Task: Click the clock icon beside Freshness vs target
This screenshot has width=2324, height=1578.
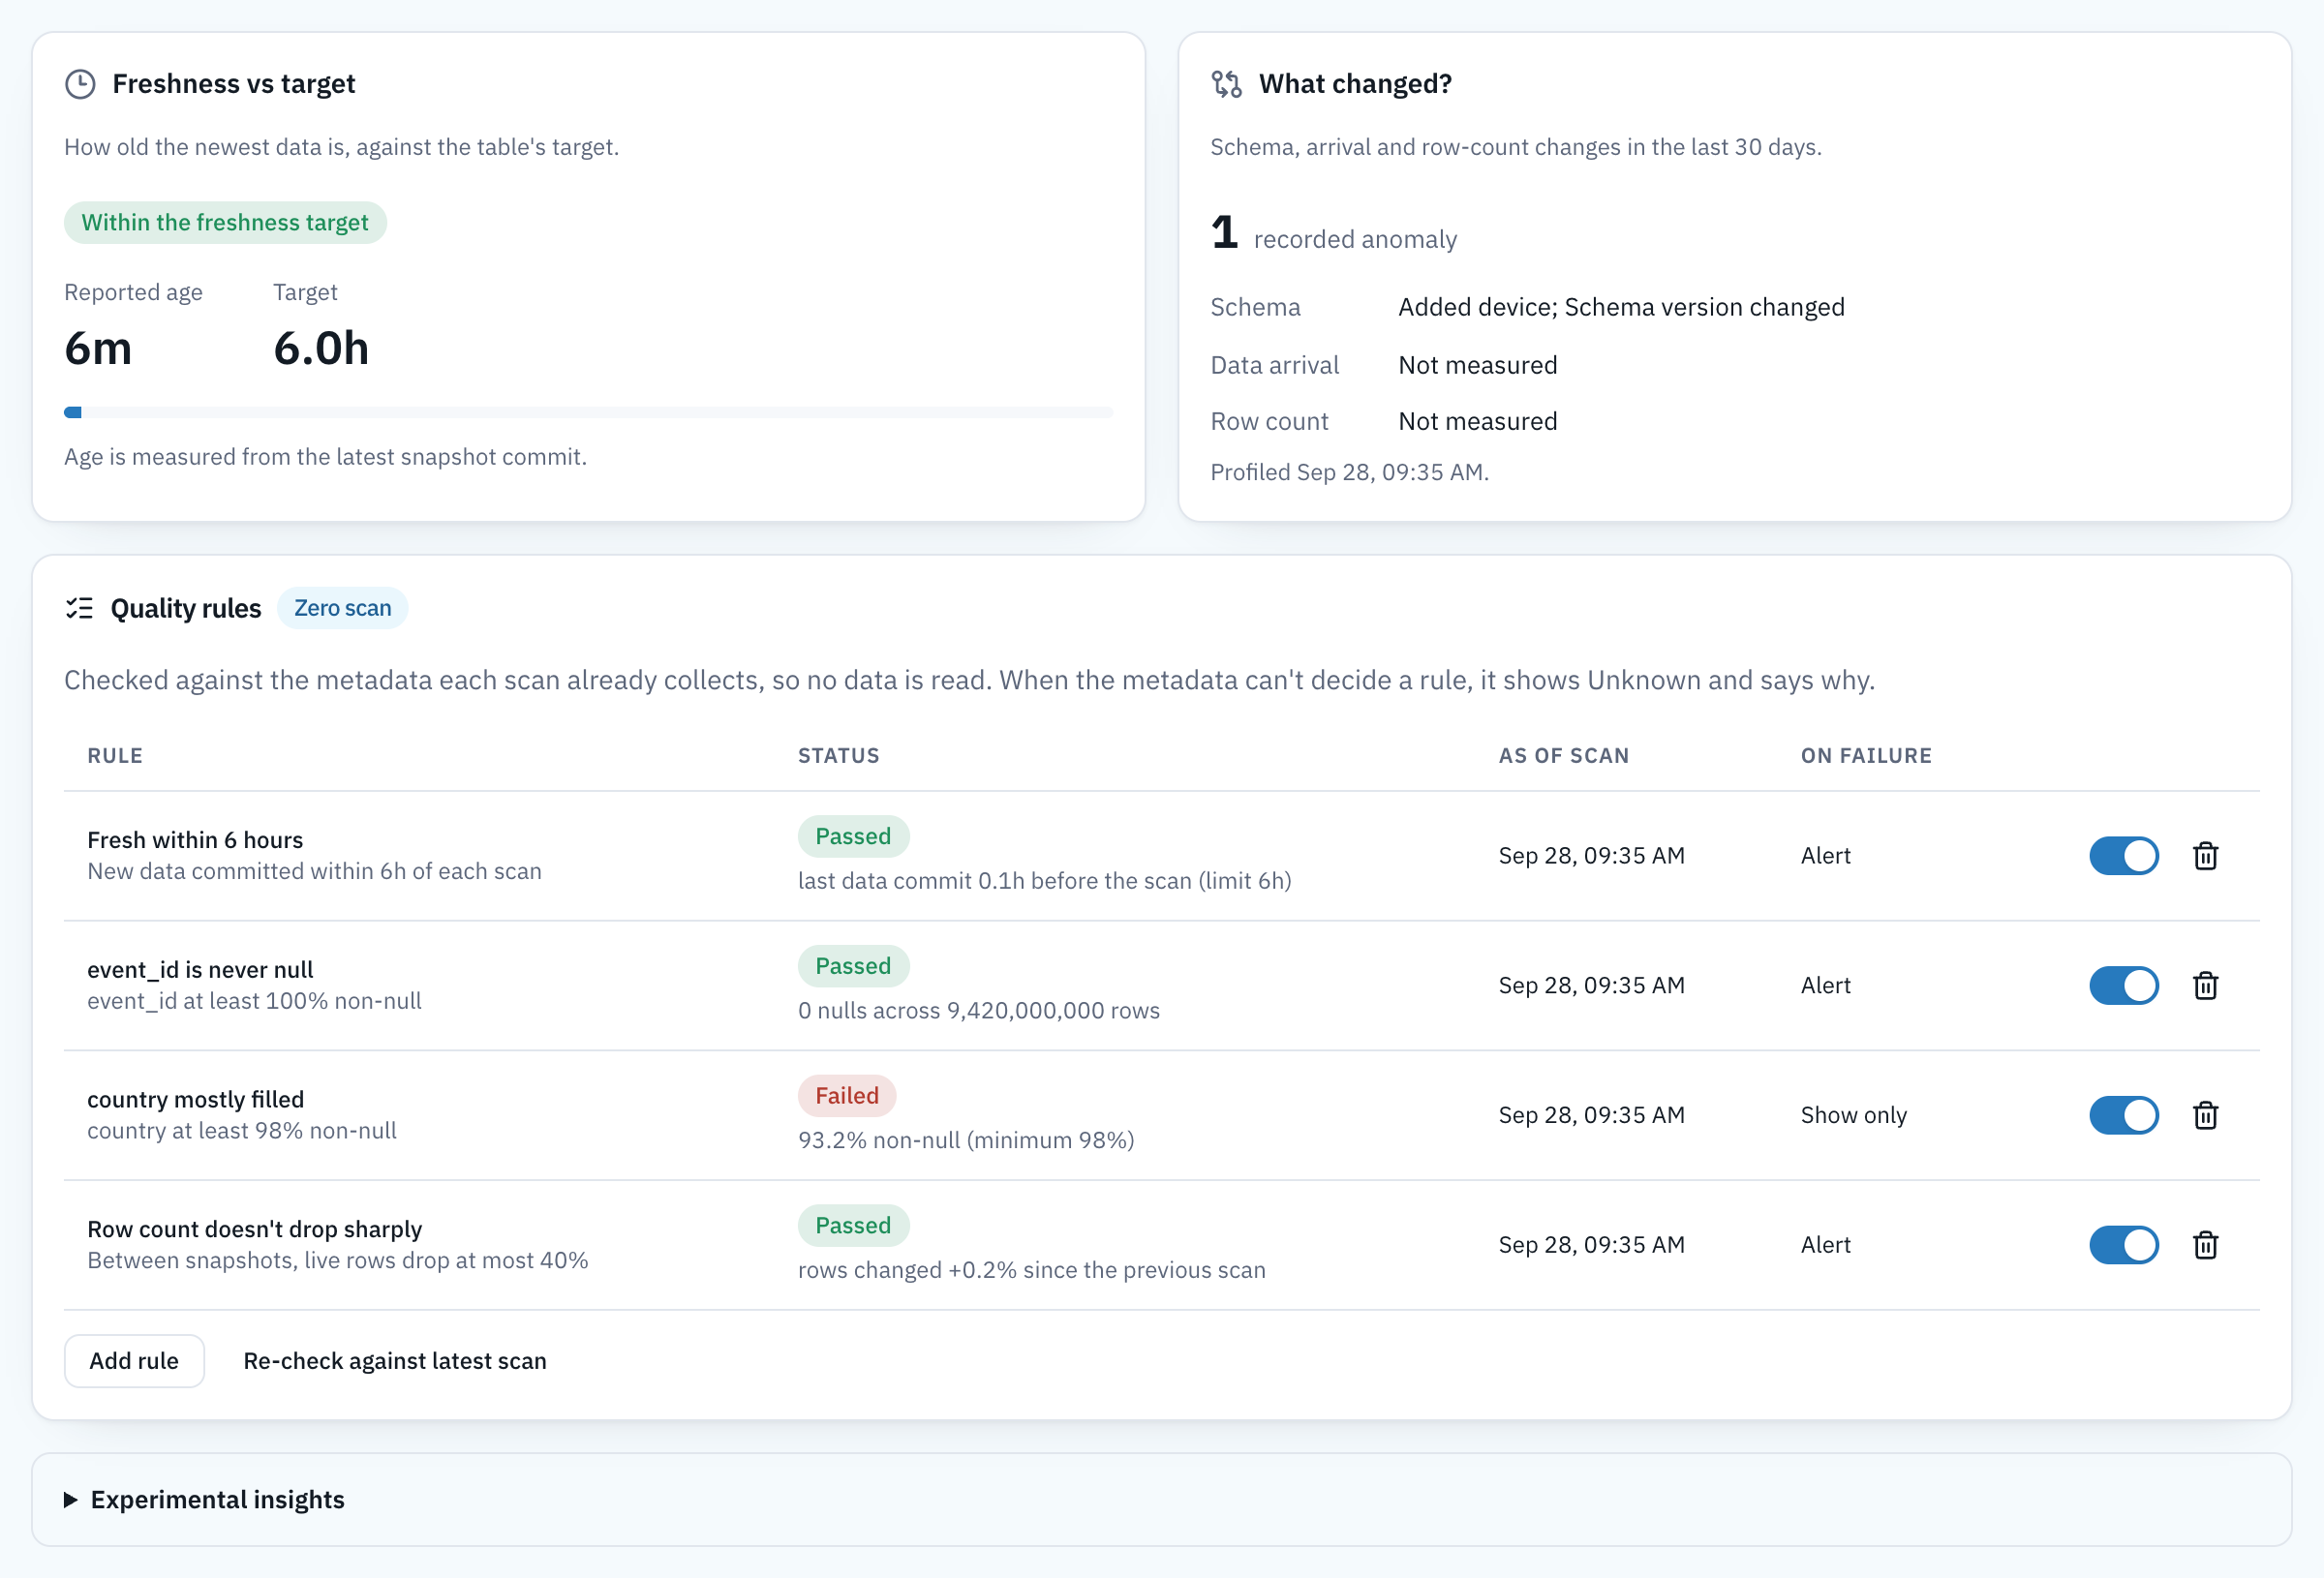Action: [x=80, y=84]
